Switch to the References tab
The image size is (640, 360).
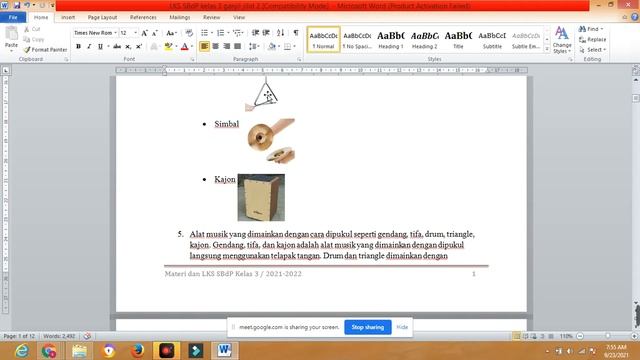(x=143, y=18)
